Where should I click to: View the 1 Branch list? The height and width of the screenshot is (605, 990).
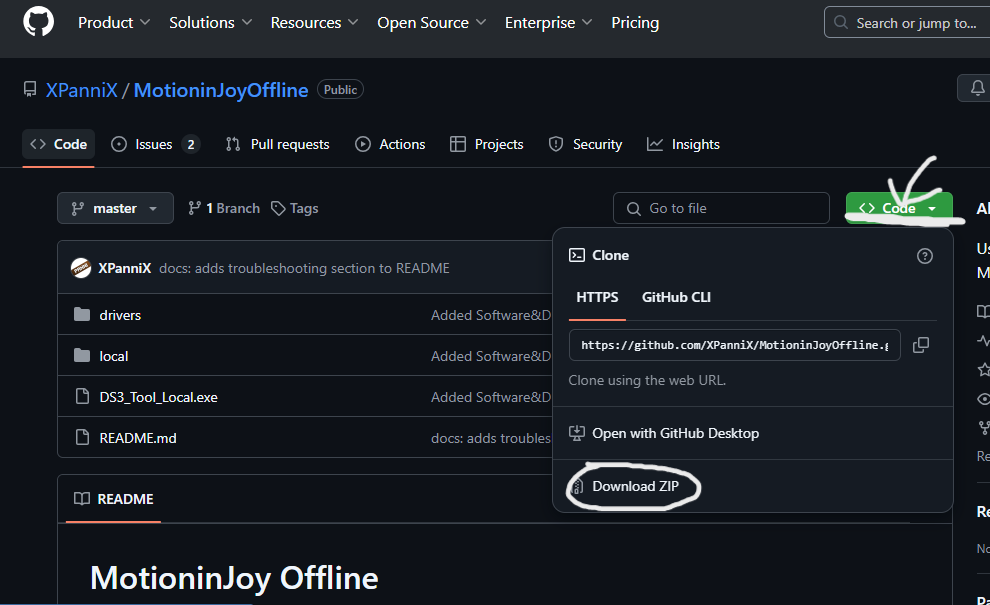point(224,208)
